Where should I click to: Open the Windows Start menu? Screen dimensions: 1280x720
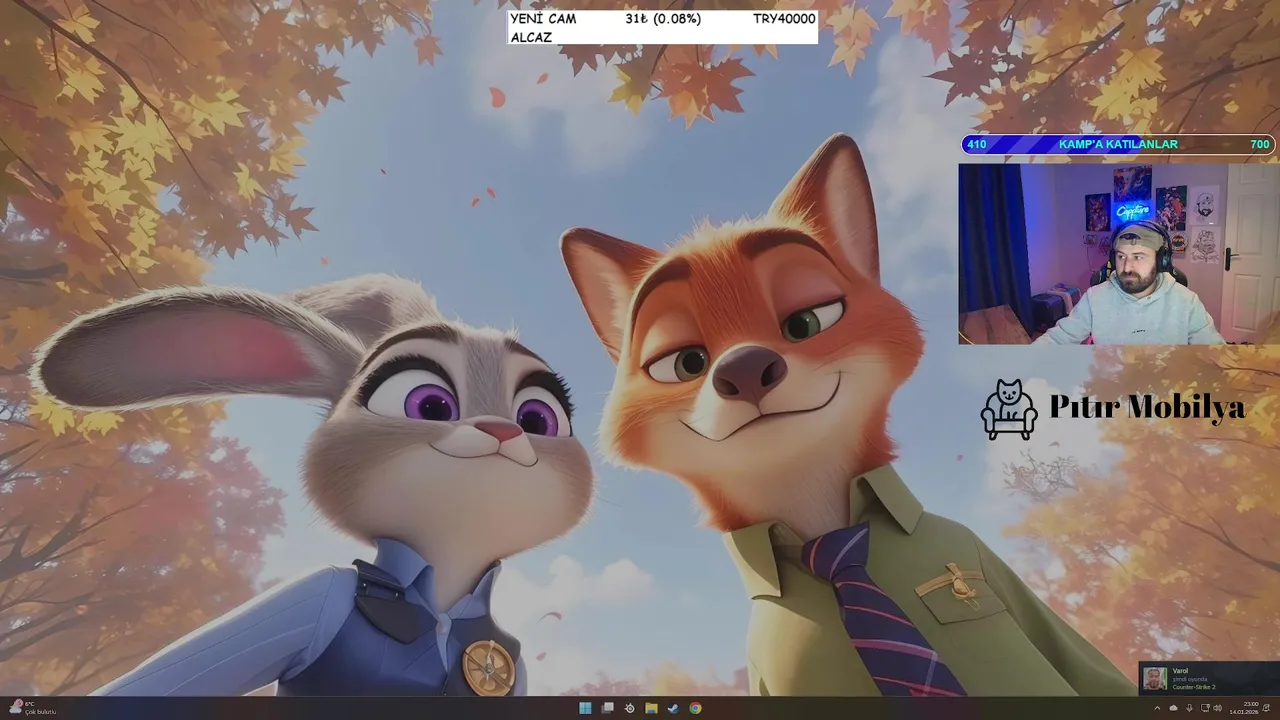click(x=585, y=708)
